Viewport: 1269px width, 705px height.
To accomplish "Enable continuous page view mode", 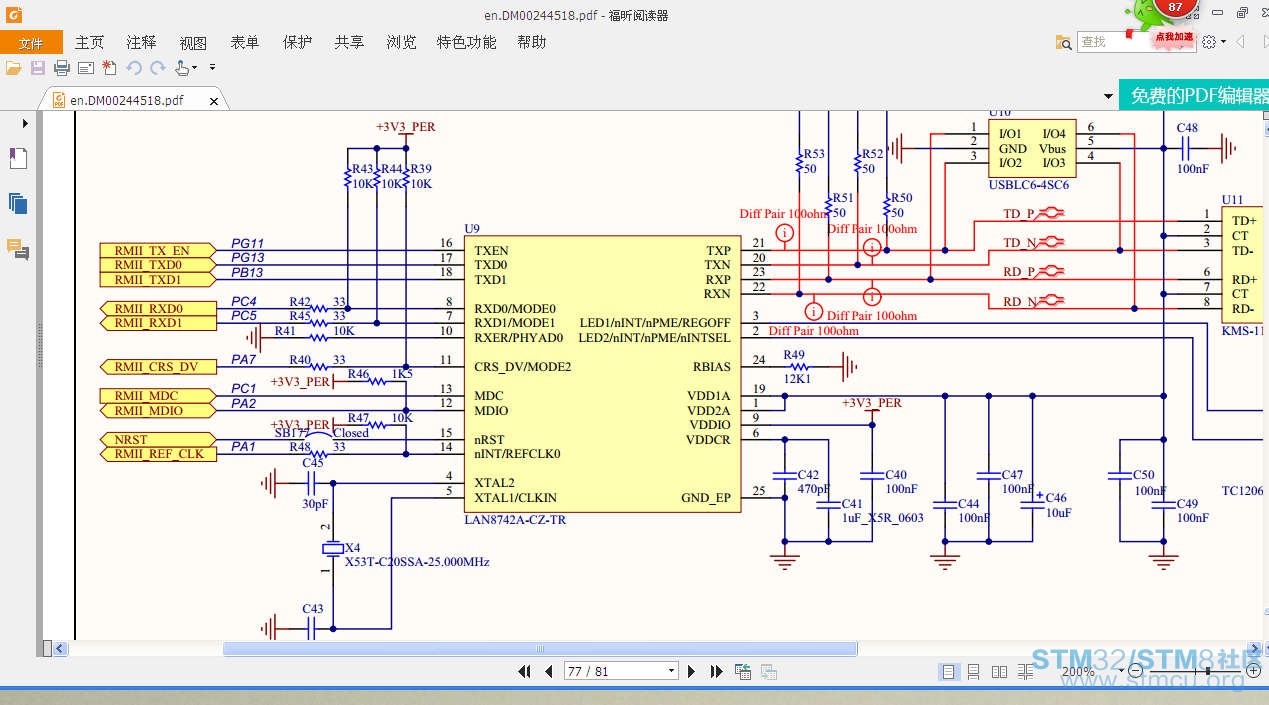I will coord(973,672).
